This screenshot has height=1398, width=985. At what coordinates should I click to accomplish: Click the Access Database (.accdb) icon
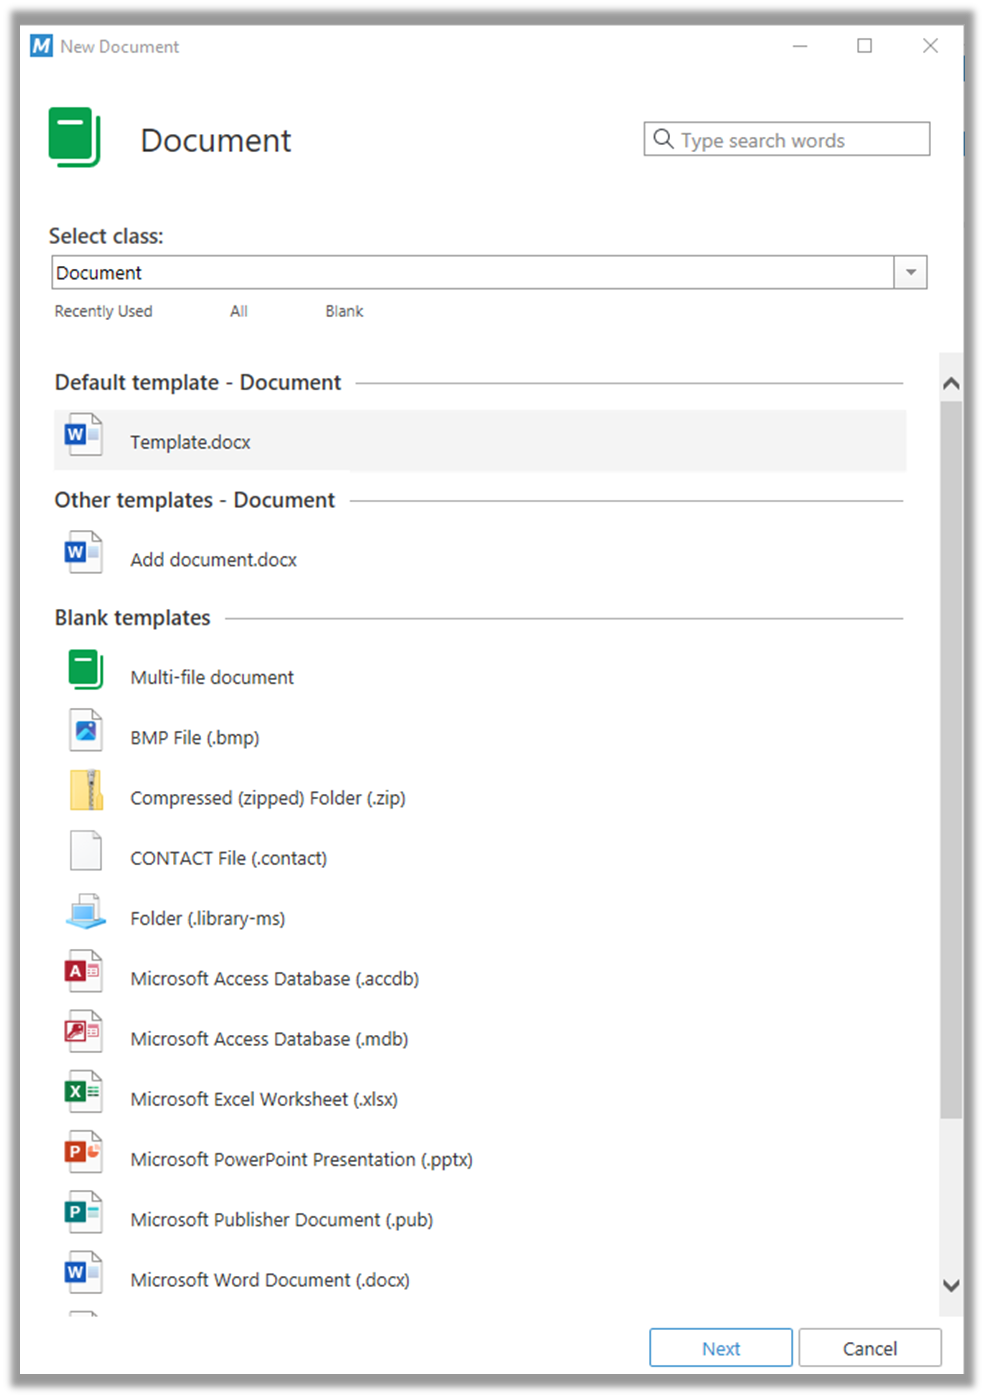tap(84, 972)
